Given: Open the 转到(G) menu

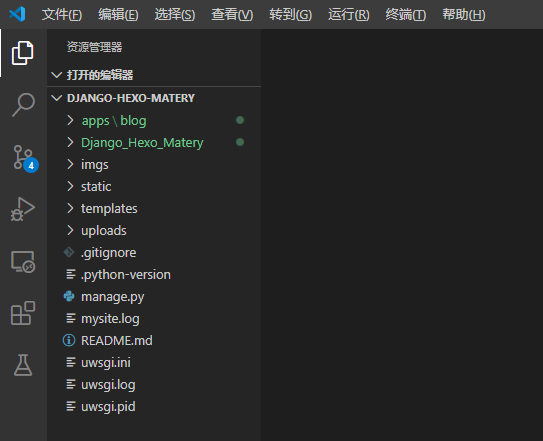Looking at the screenshot, I should point(291,15).
